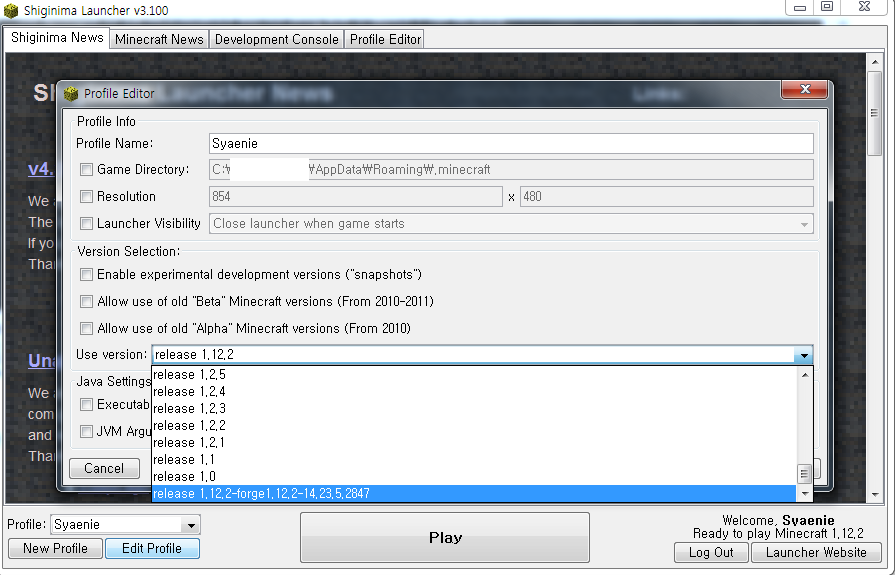Click news panel scroll down arrow
Viewport: 895px width, 575px height.
point(874,496)
